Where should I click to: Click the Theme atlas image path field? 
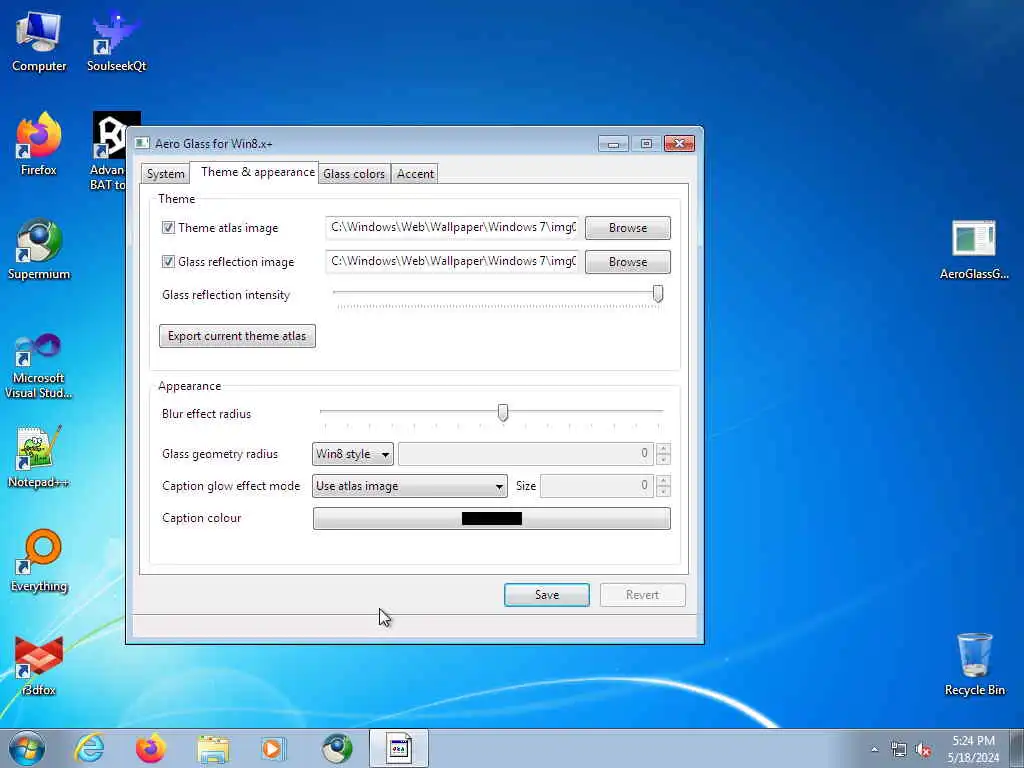(x=453, y=227)
